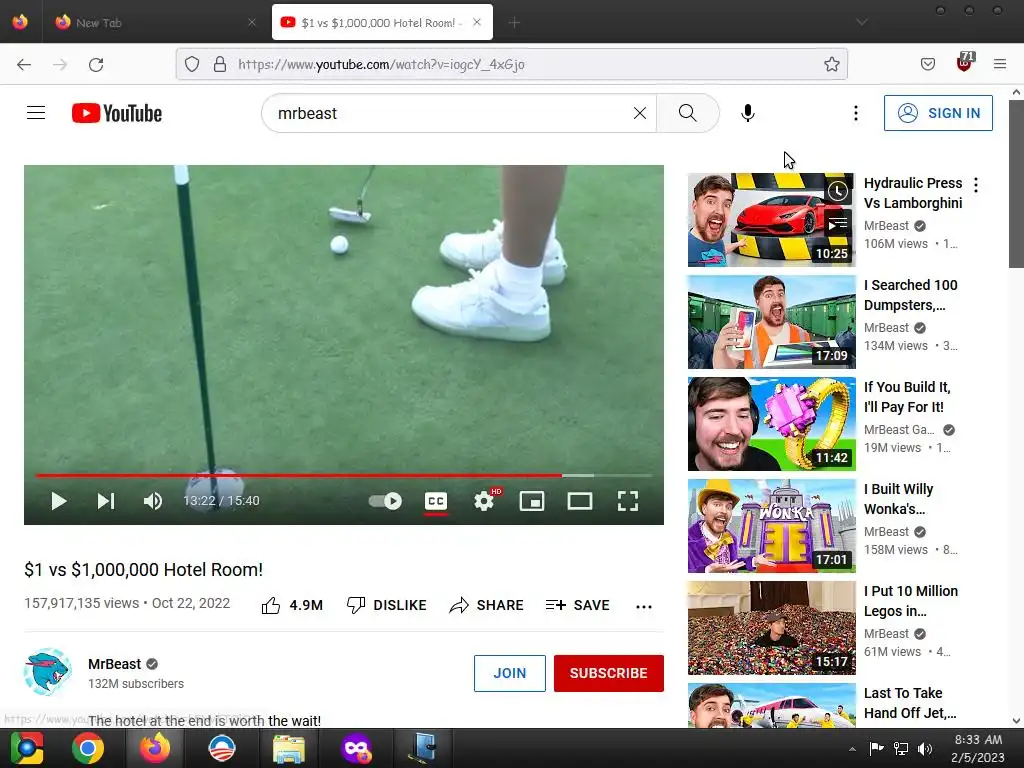The height and width of the screenshot is (768, 1024).
Task: Open options menu for Hydraulic Press video
Action: (976, 185)
